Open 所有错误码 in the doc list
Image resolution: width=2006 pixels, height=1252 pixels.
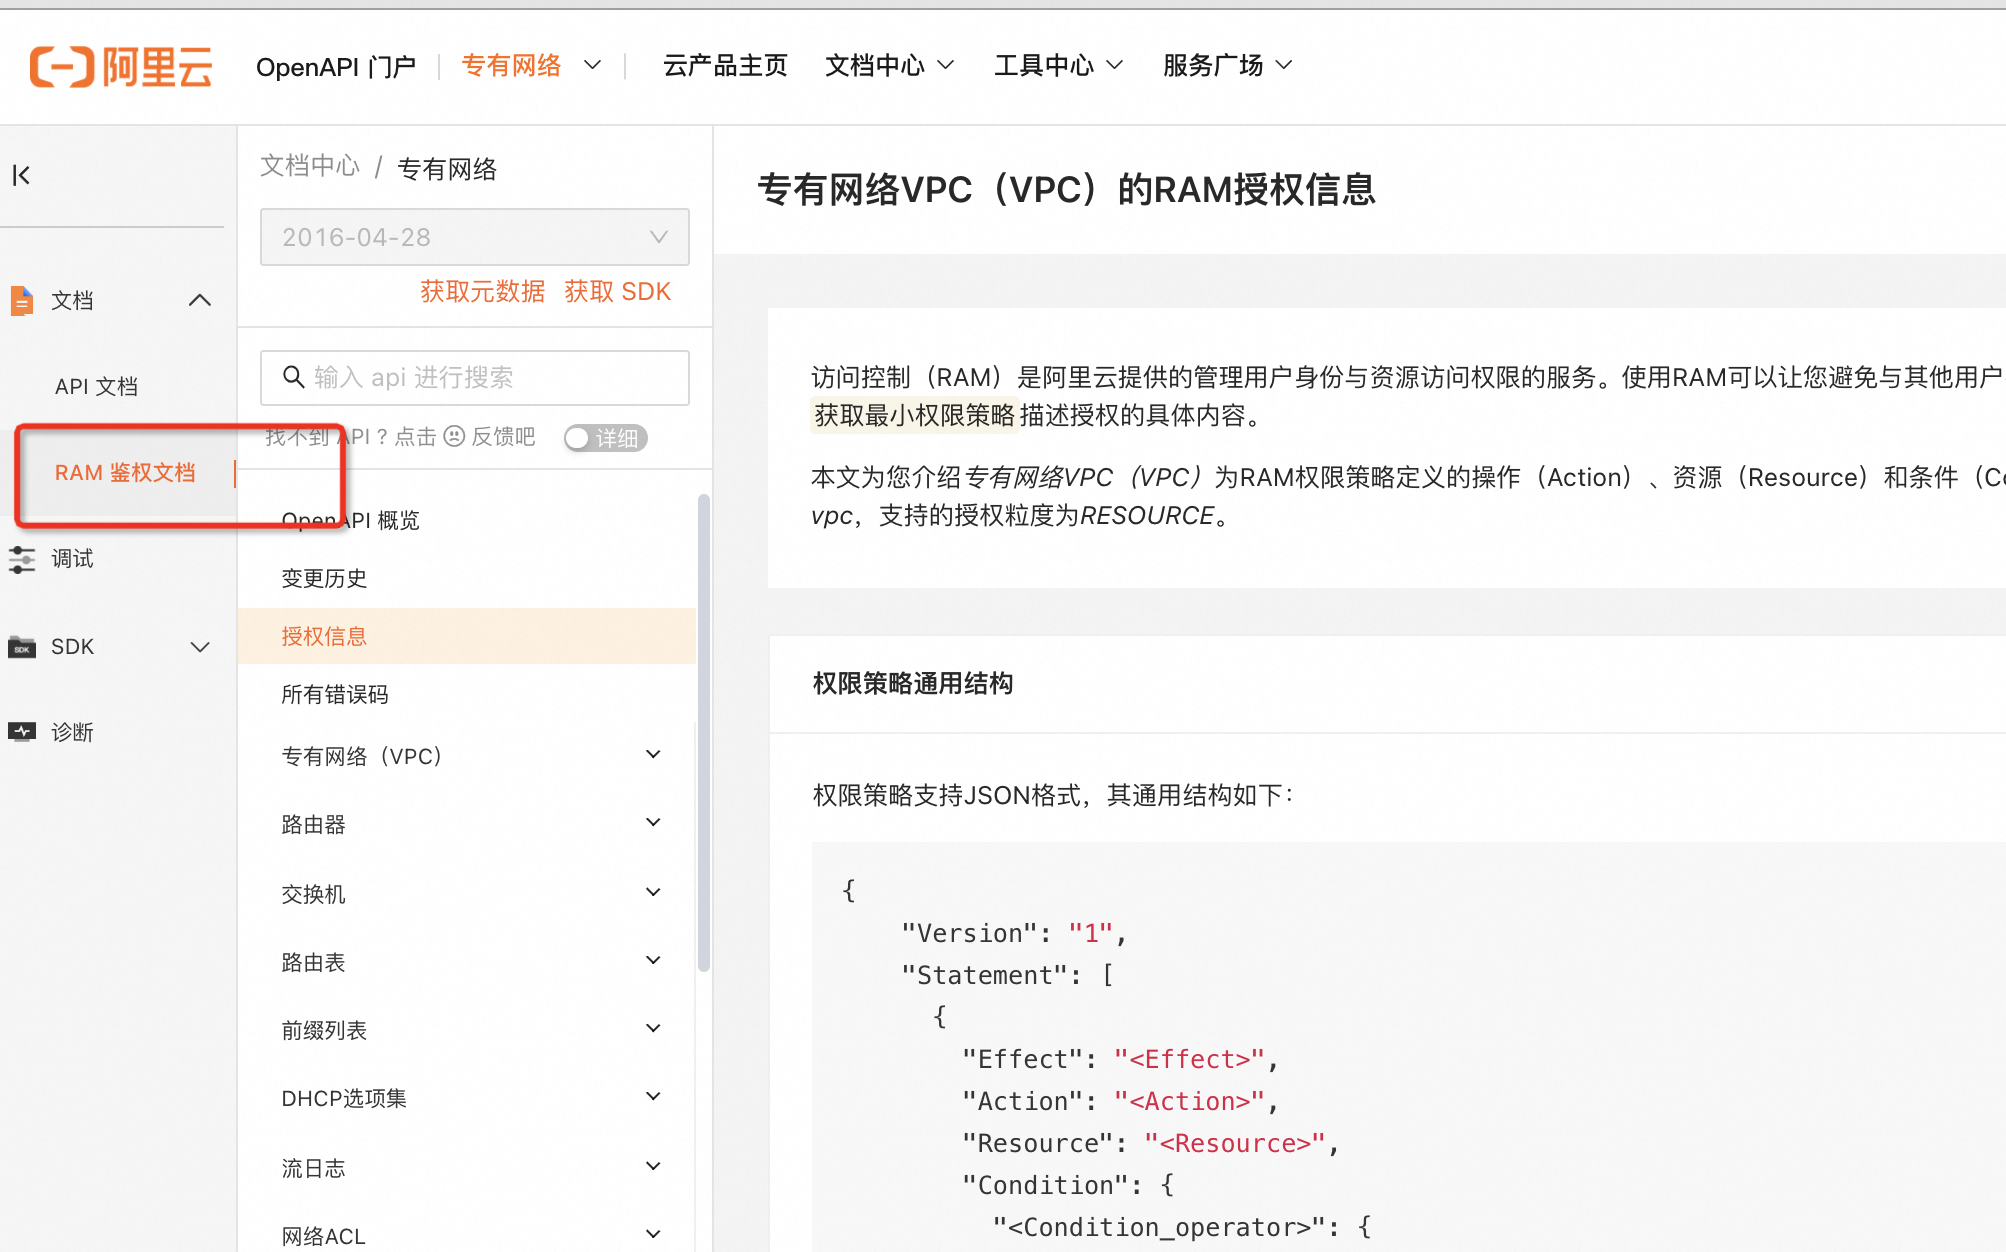335,694
